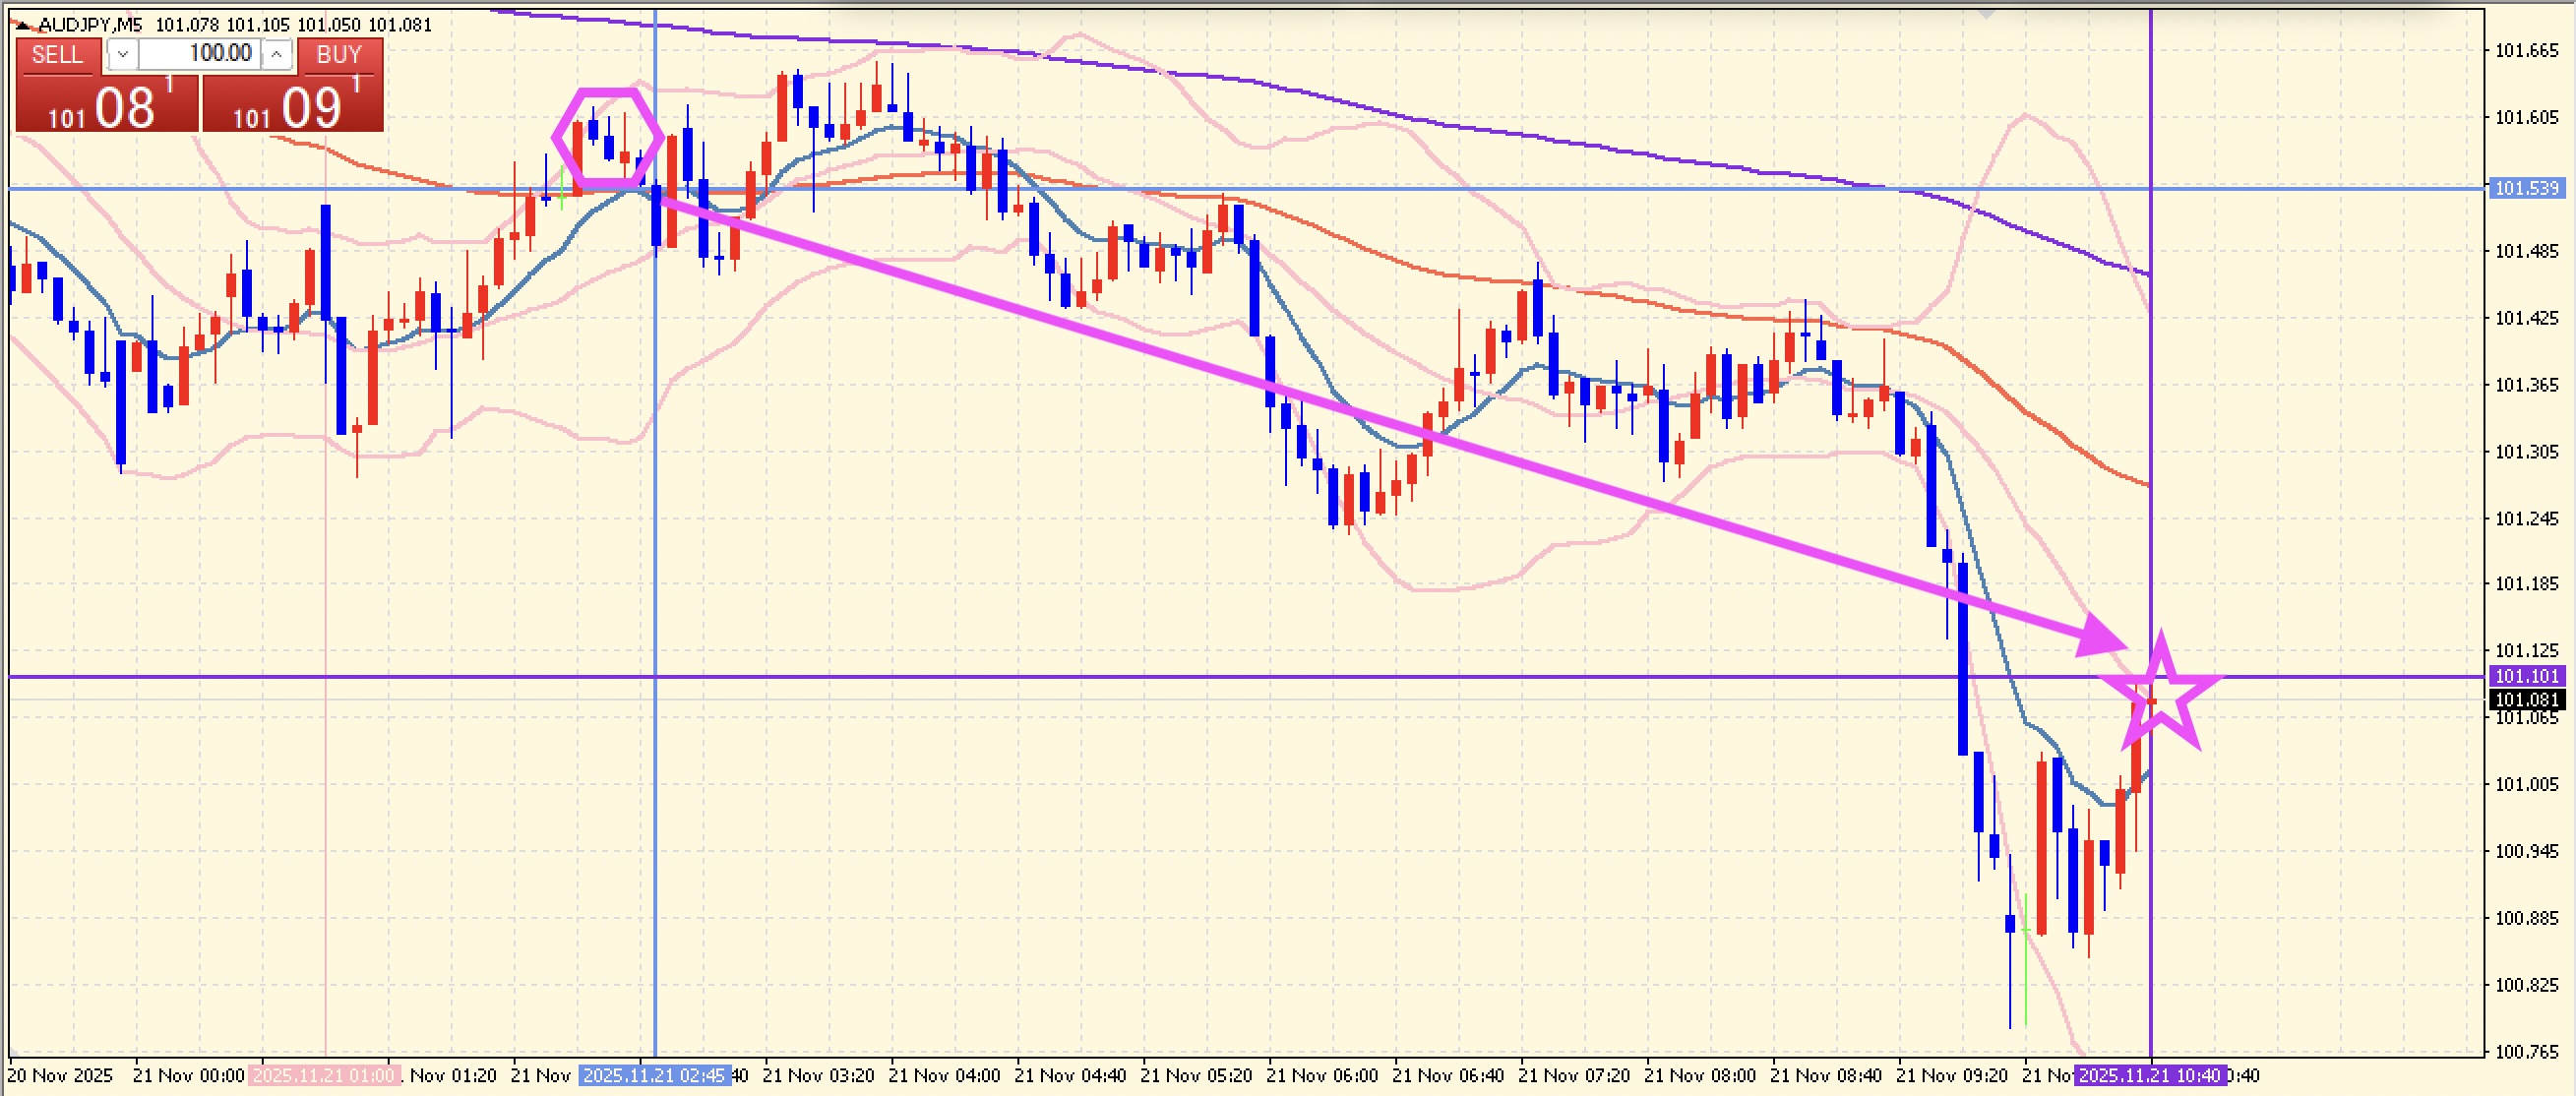Click the 2025.11.21 02:45 blue time label
The image size is (2576, 1096).
coord(654,1076)
